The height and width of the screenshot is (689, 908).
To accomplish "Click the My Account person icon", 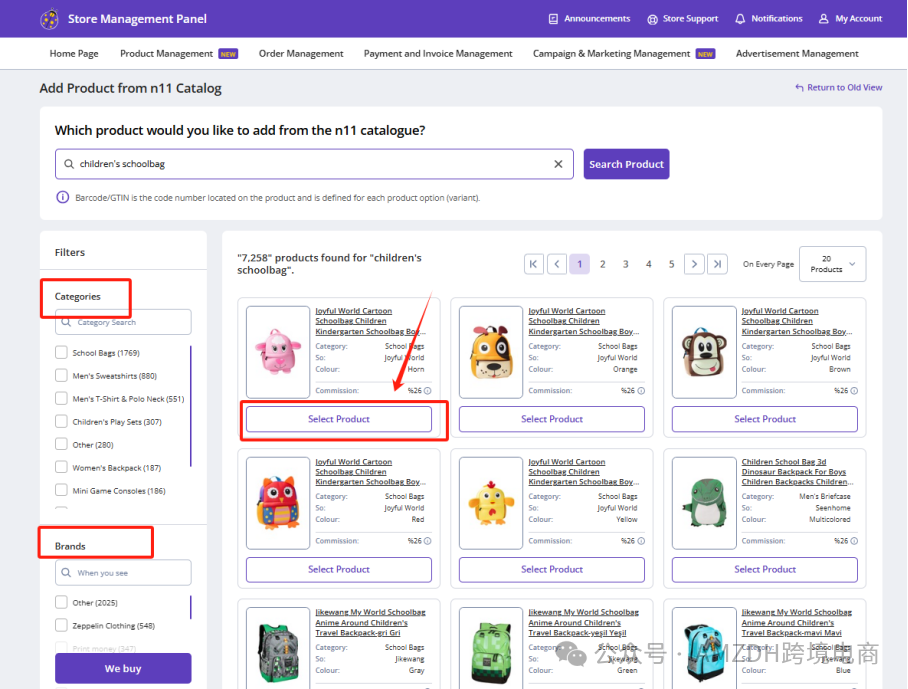I will click(823, 19).
